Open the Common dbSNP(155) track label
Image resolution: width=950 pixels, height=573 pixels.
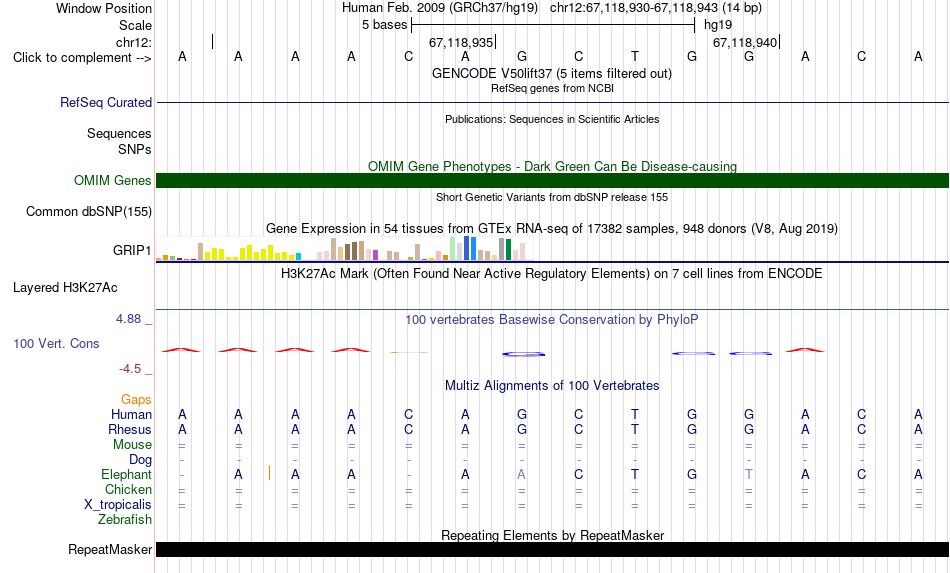click(x=89, y=211)
